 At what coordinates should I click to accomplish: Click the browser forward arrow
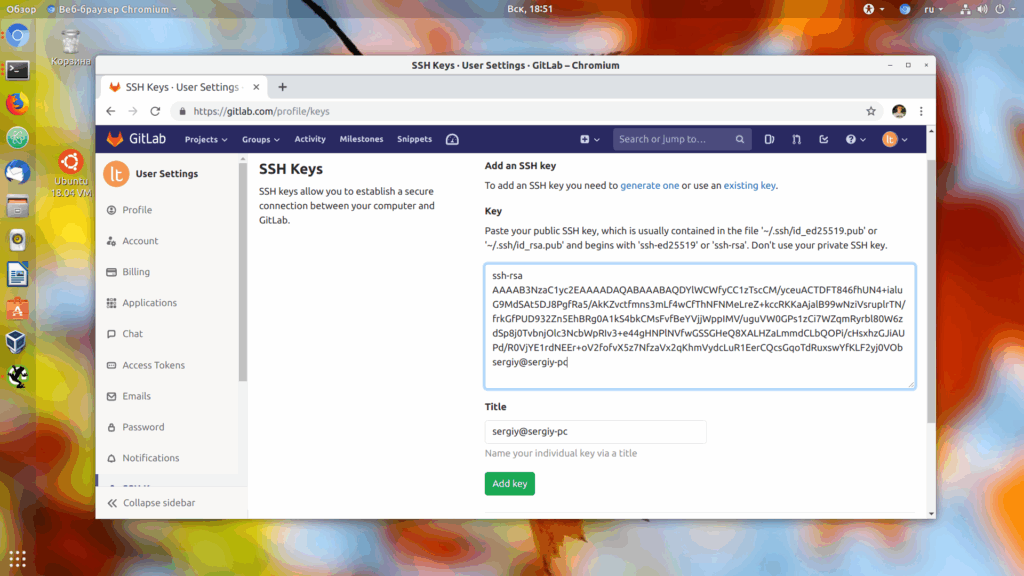coord(133,111)
